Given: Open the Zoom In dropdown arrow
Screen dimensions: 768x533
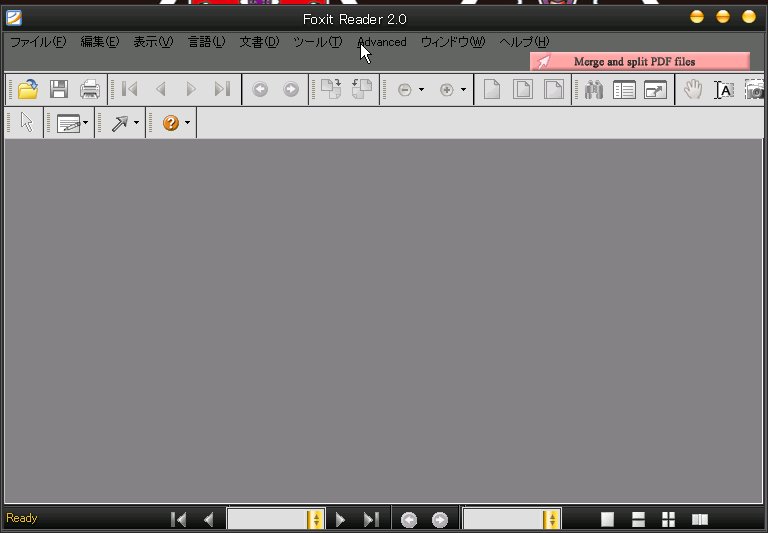Looking at the screenshot, I should click(463, 90).
